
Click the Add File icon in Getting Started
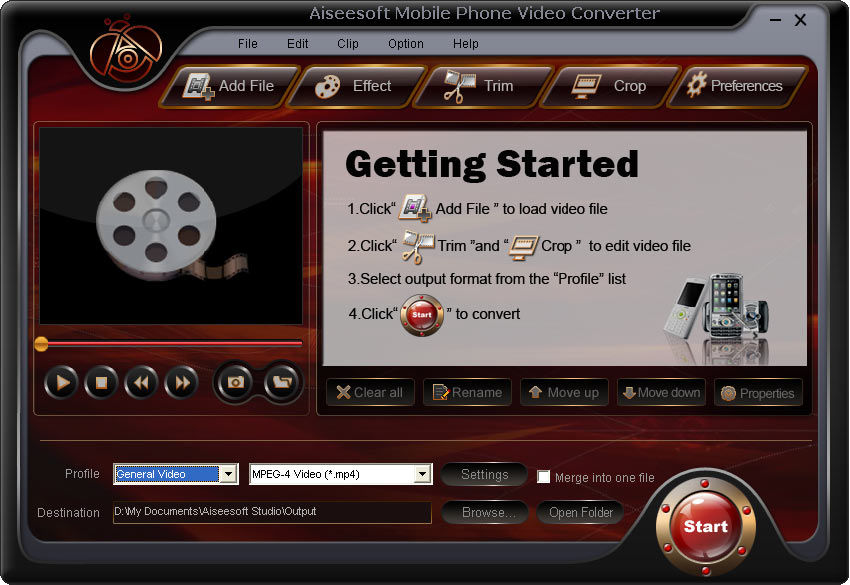coord(415,208)
